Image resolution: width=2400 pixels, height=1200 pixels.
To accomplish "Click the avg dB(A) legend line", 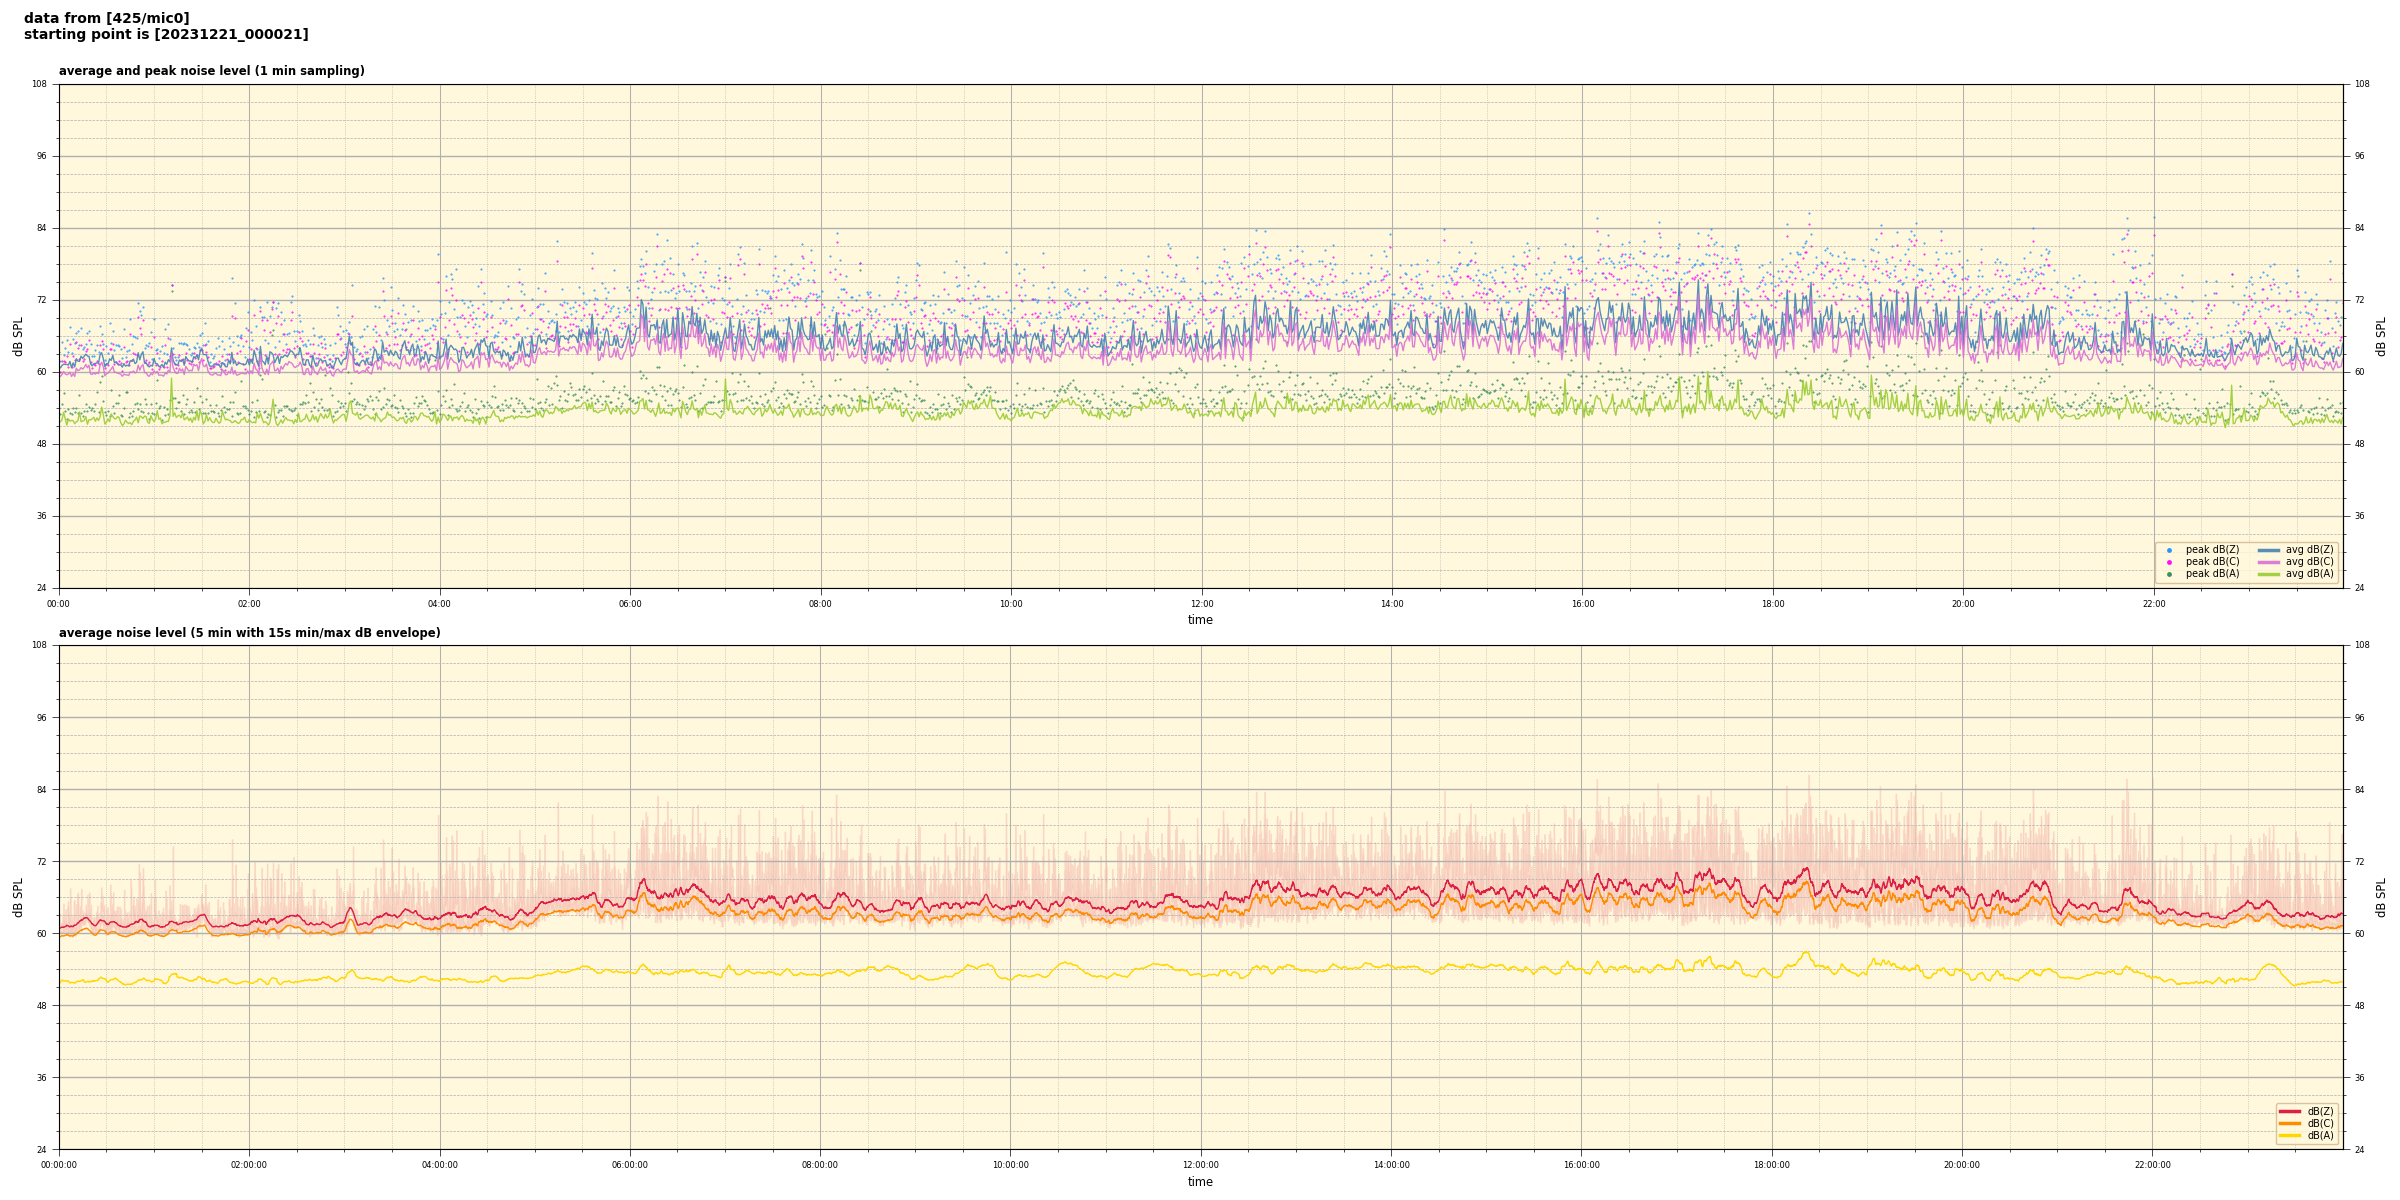I will tap(2269, 574).
